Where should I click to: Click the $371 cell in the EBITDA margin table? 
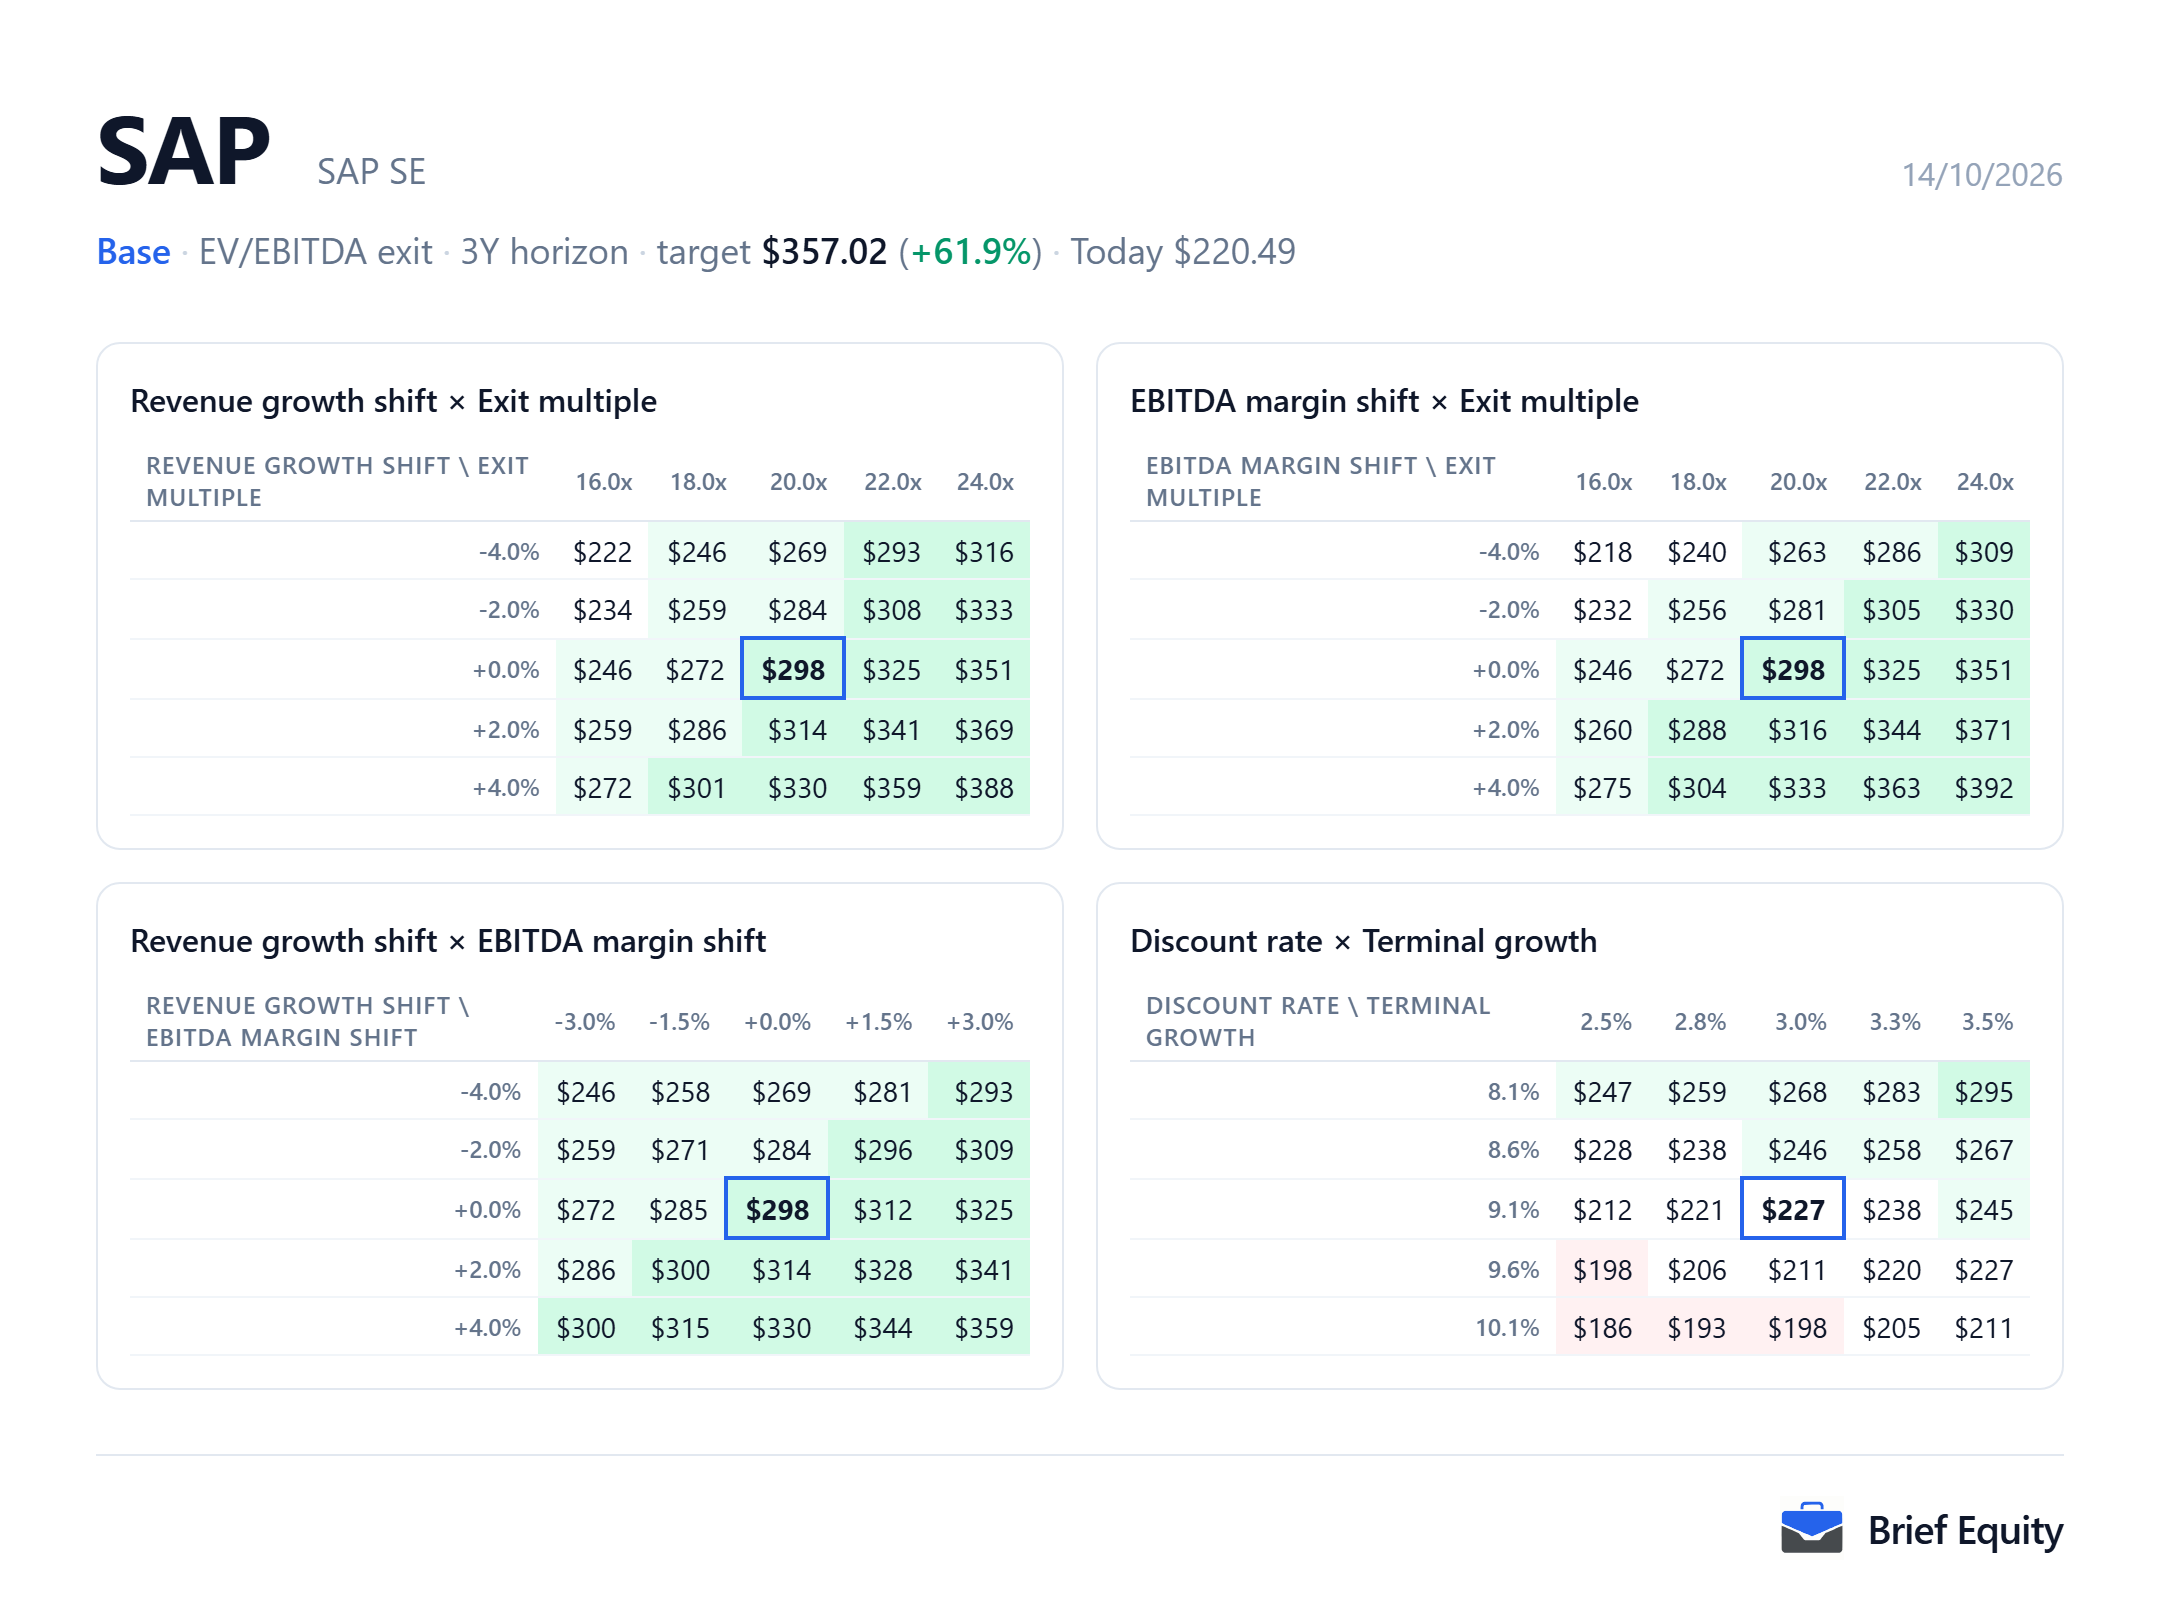(x=1984, y=730)
